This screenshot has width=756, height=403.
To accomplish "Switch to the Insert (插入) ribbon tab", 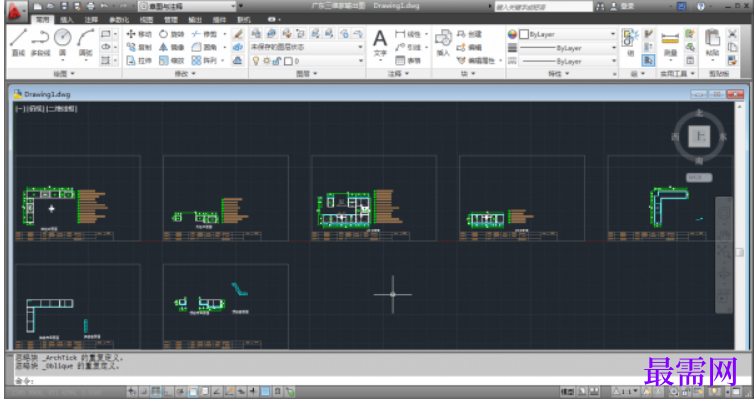I will [x=67, y=20].
